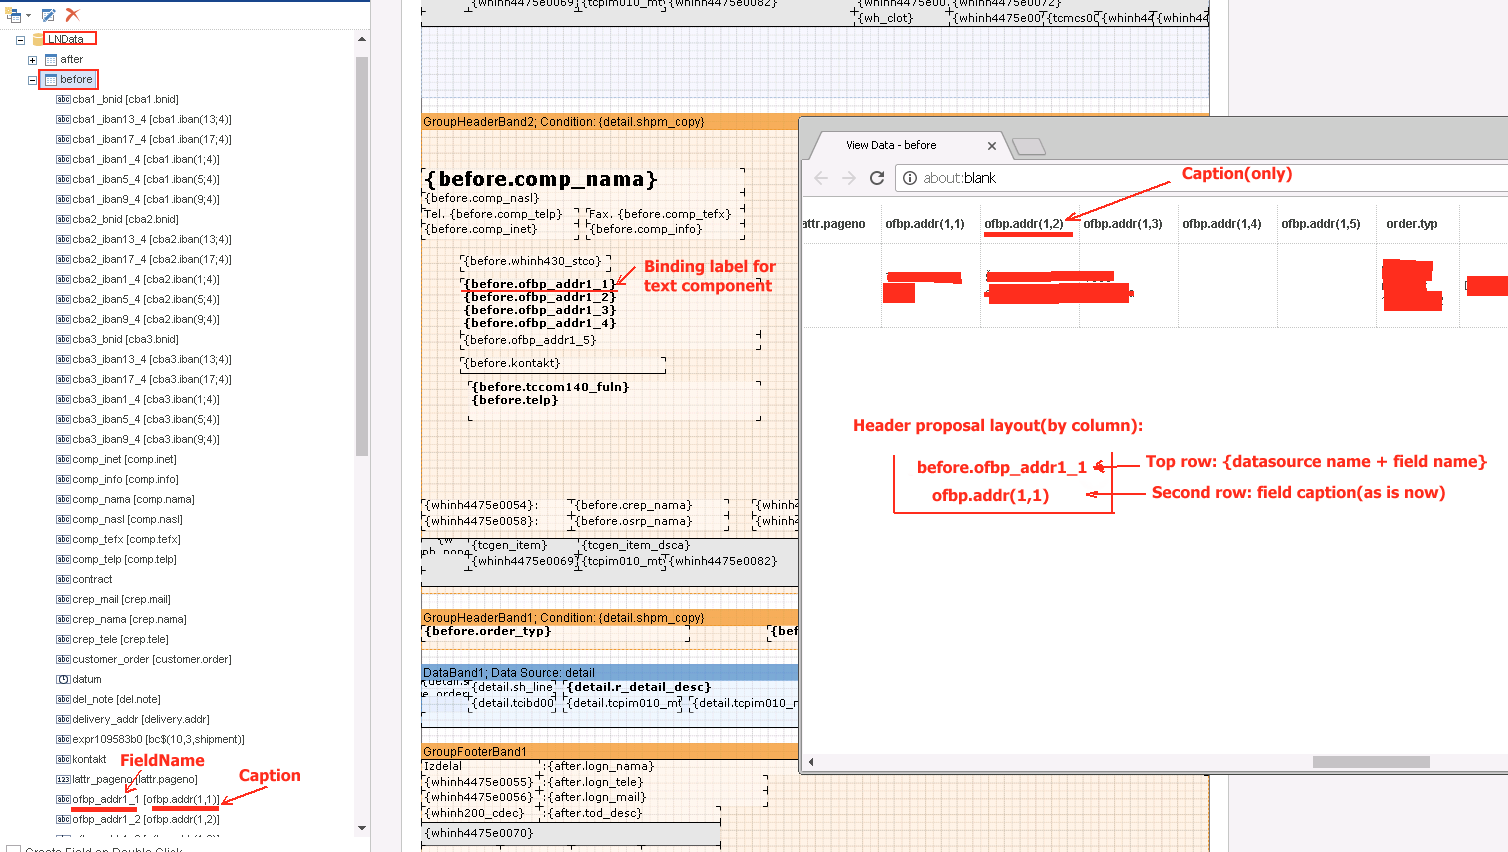This screenshot has width=1508, height=852.
Task: Click the browser scroll-left arrow
Action: [811, 762]
